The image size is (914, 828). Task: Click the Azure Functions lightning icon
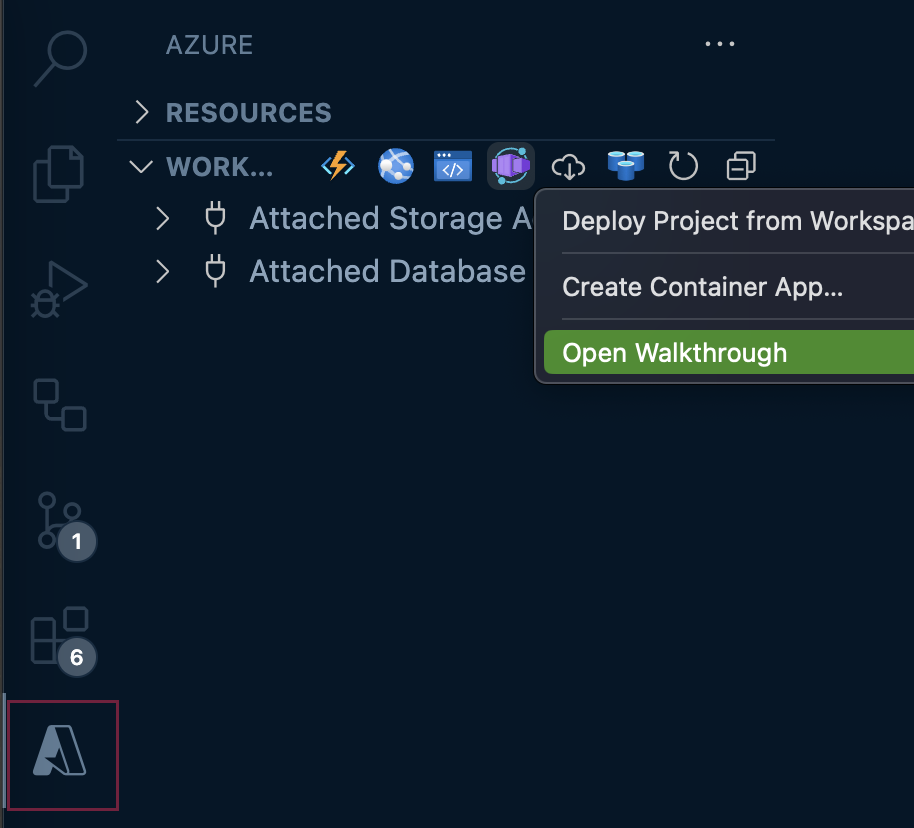point(338,166)
